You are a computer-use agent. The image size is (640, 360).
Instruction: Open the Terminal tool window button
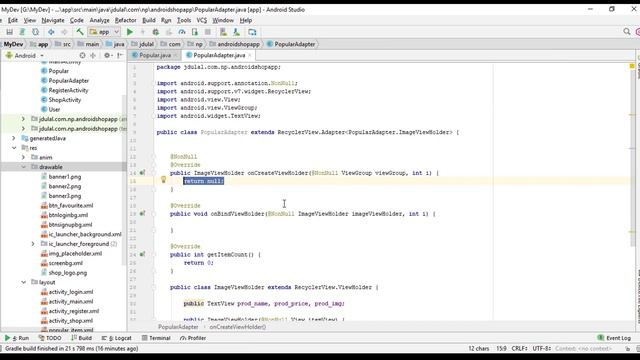pos(156,338)
